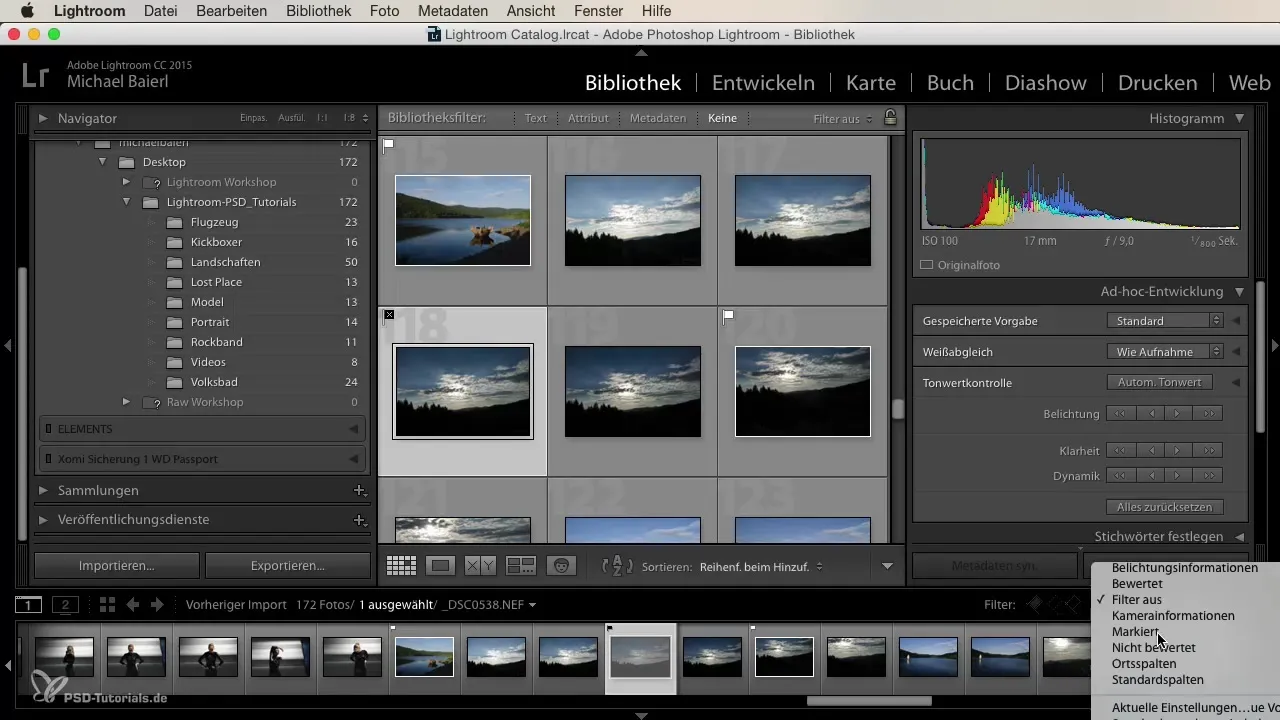Click the filter lock icon
The image size is (1280, 720).
(890, 118)
